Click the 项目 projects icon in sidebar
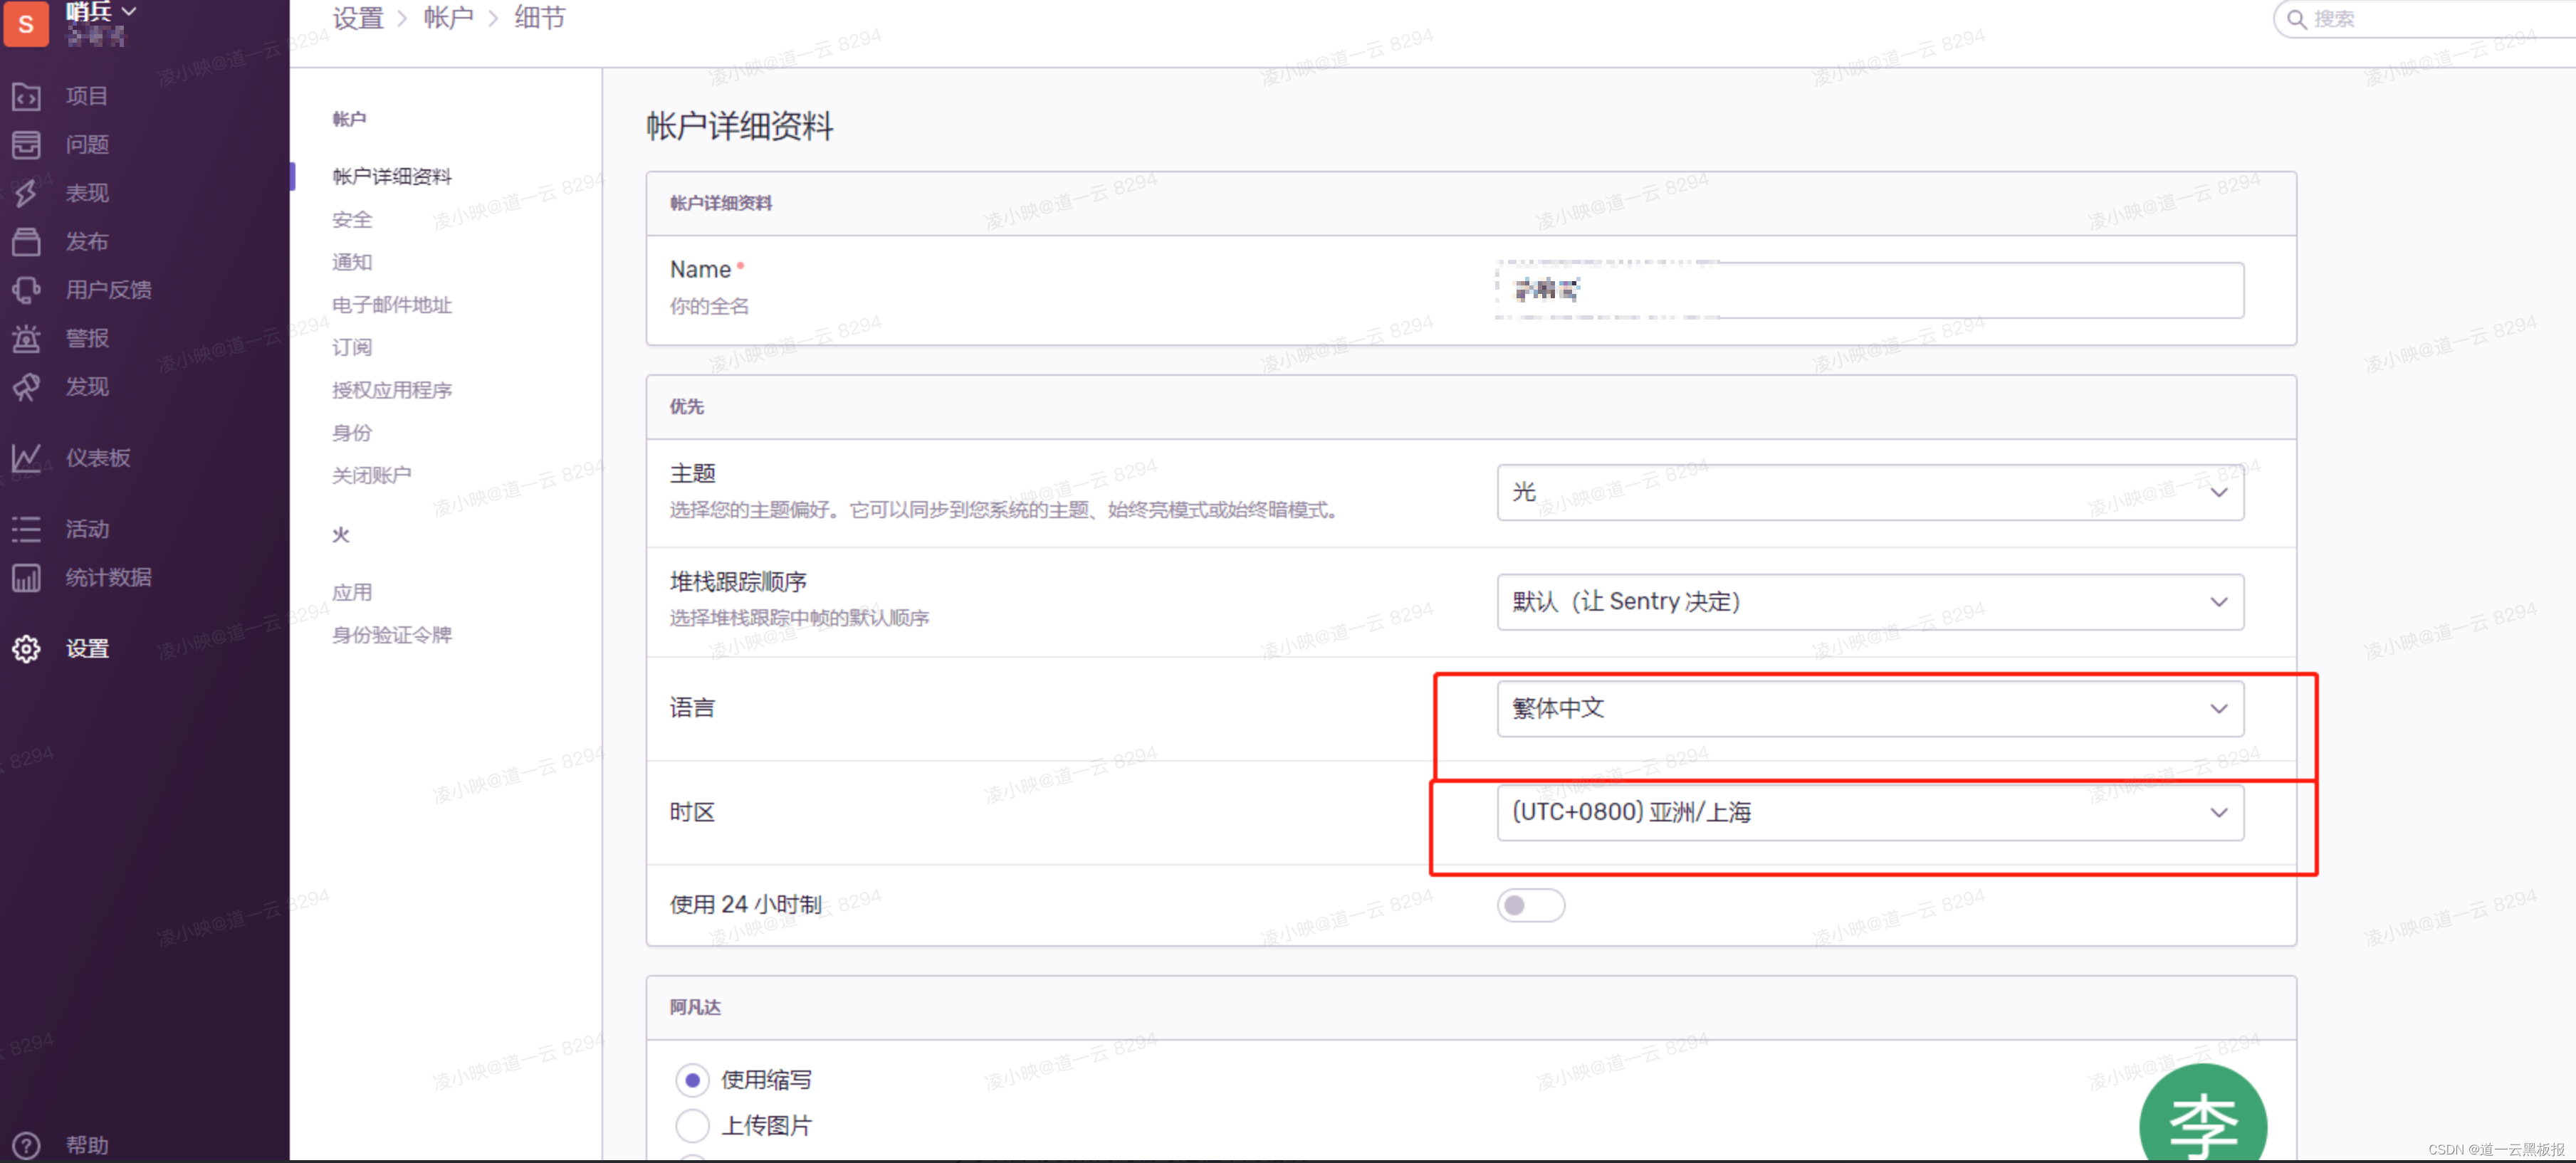Image resolution: width=2576 pixels, height=1163 pixels. click(x=26, y=96)
